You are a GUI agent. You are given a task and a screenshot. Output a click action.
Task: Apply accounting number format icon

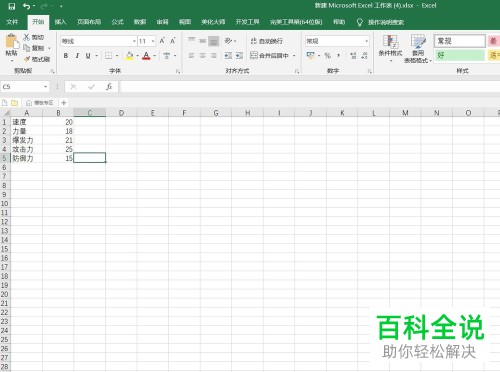(310, 55)
